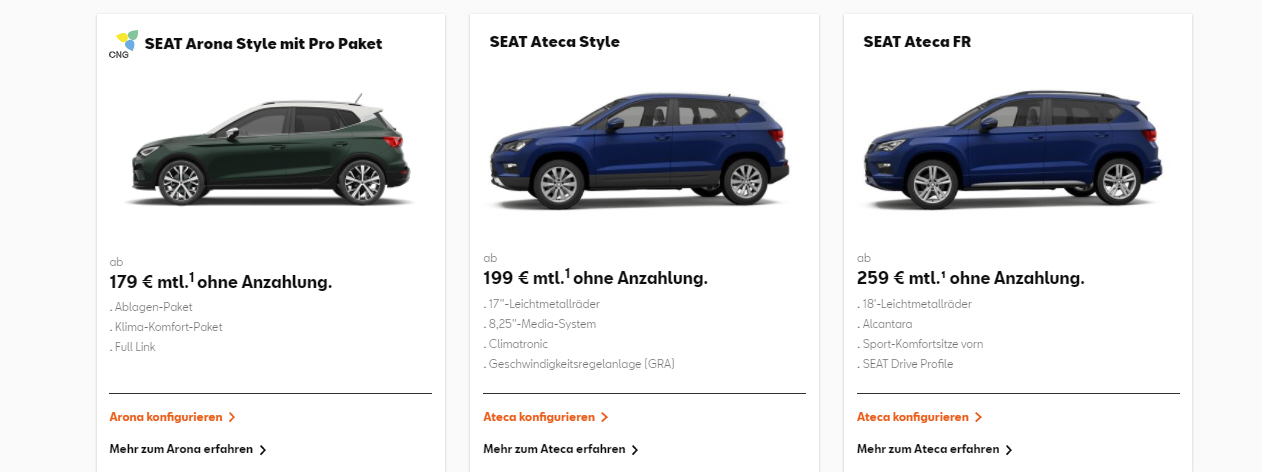Screen dimensions: 1262x472
Task: Click the arrow beside Ateca FR Mehr erfahren
Action: tap(1009, 450)
